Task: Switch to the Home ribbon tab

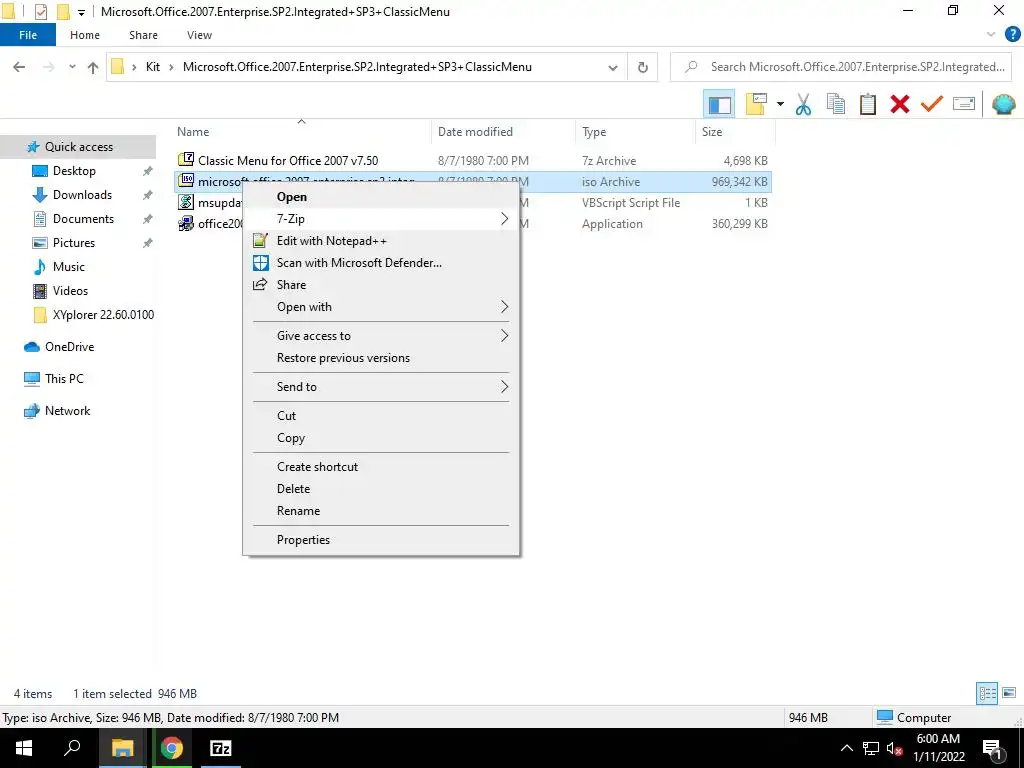Action: pyautogui.click(x=85, y=35)
